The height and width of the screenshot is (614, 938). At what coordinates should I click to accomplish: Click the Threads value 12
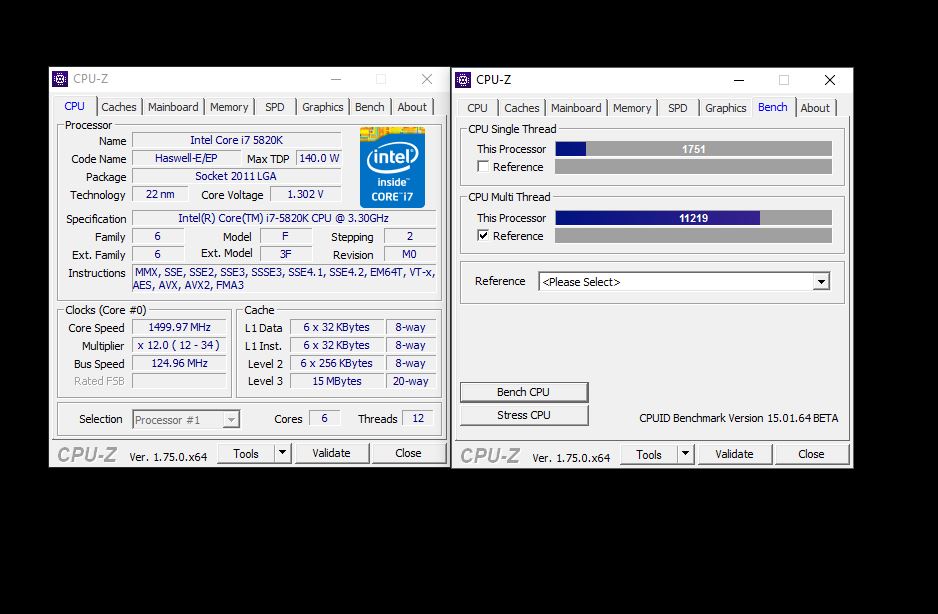(418, 418)
